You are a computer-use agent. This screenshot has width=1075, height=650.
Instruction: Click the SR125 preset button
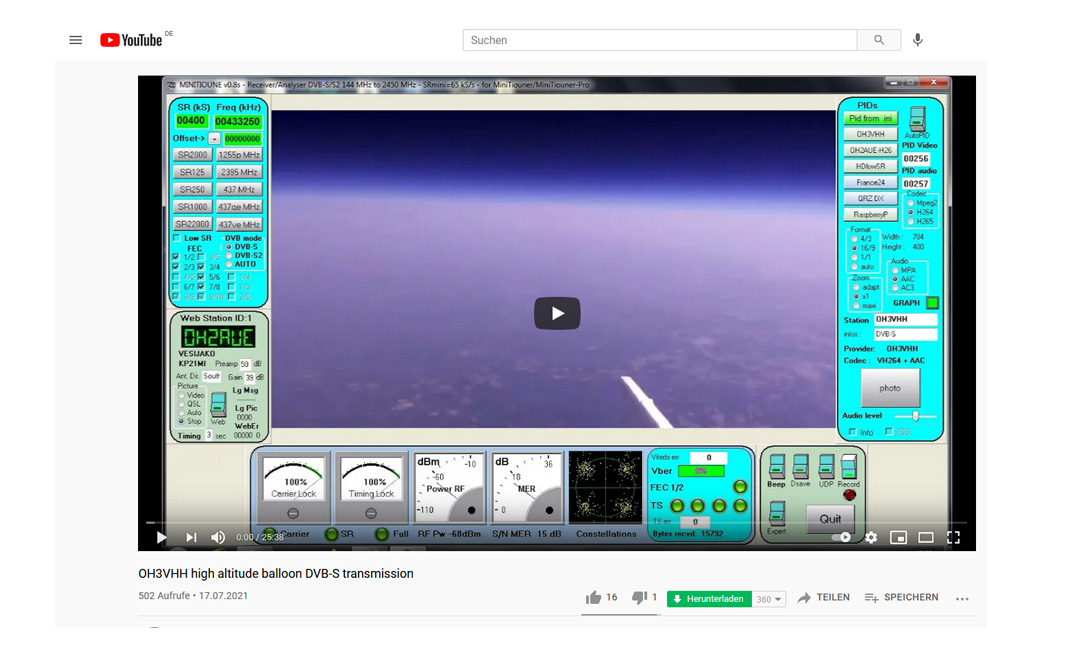click(192, 172)
